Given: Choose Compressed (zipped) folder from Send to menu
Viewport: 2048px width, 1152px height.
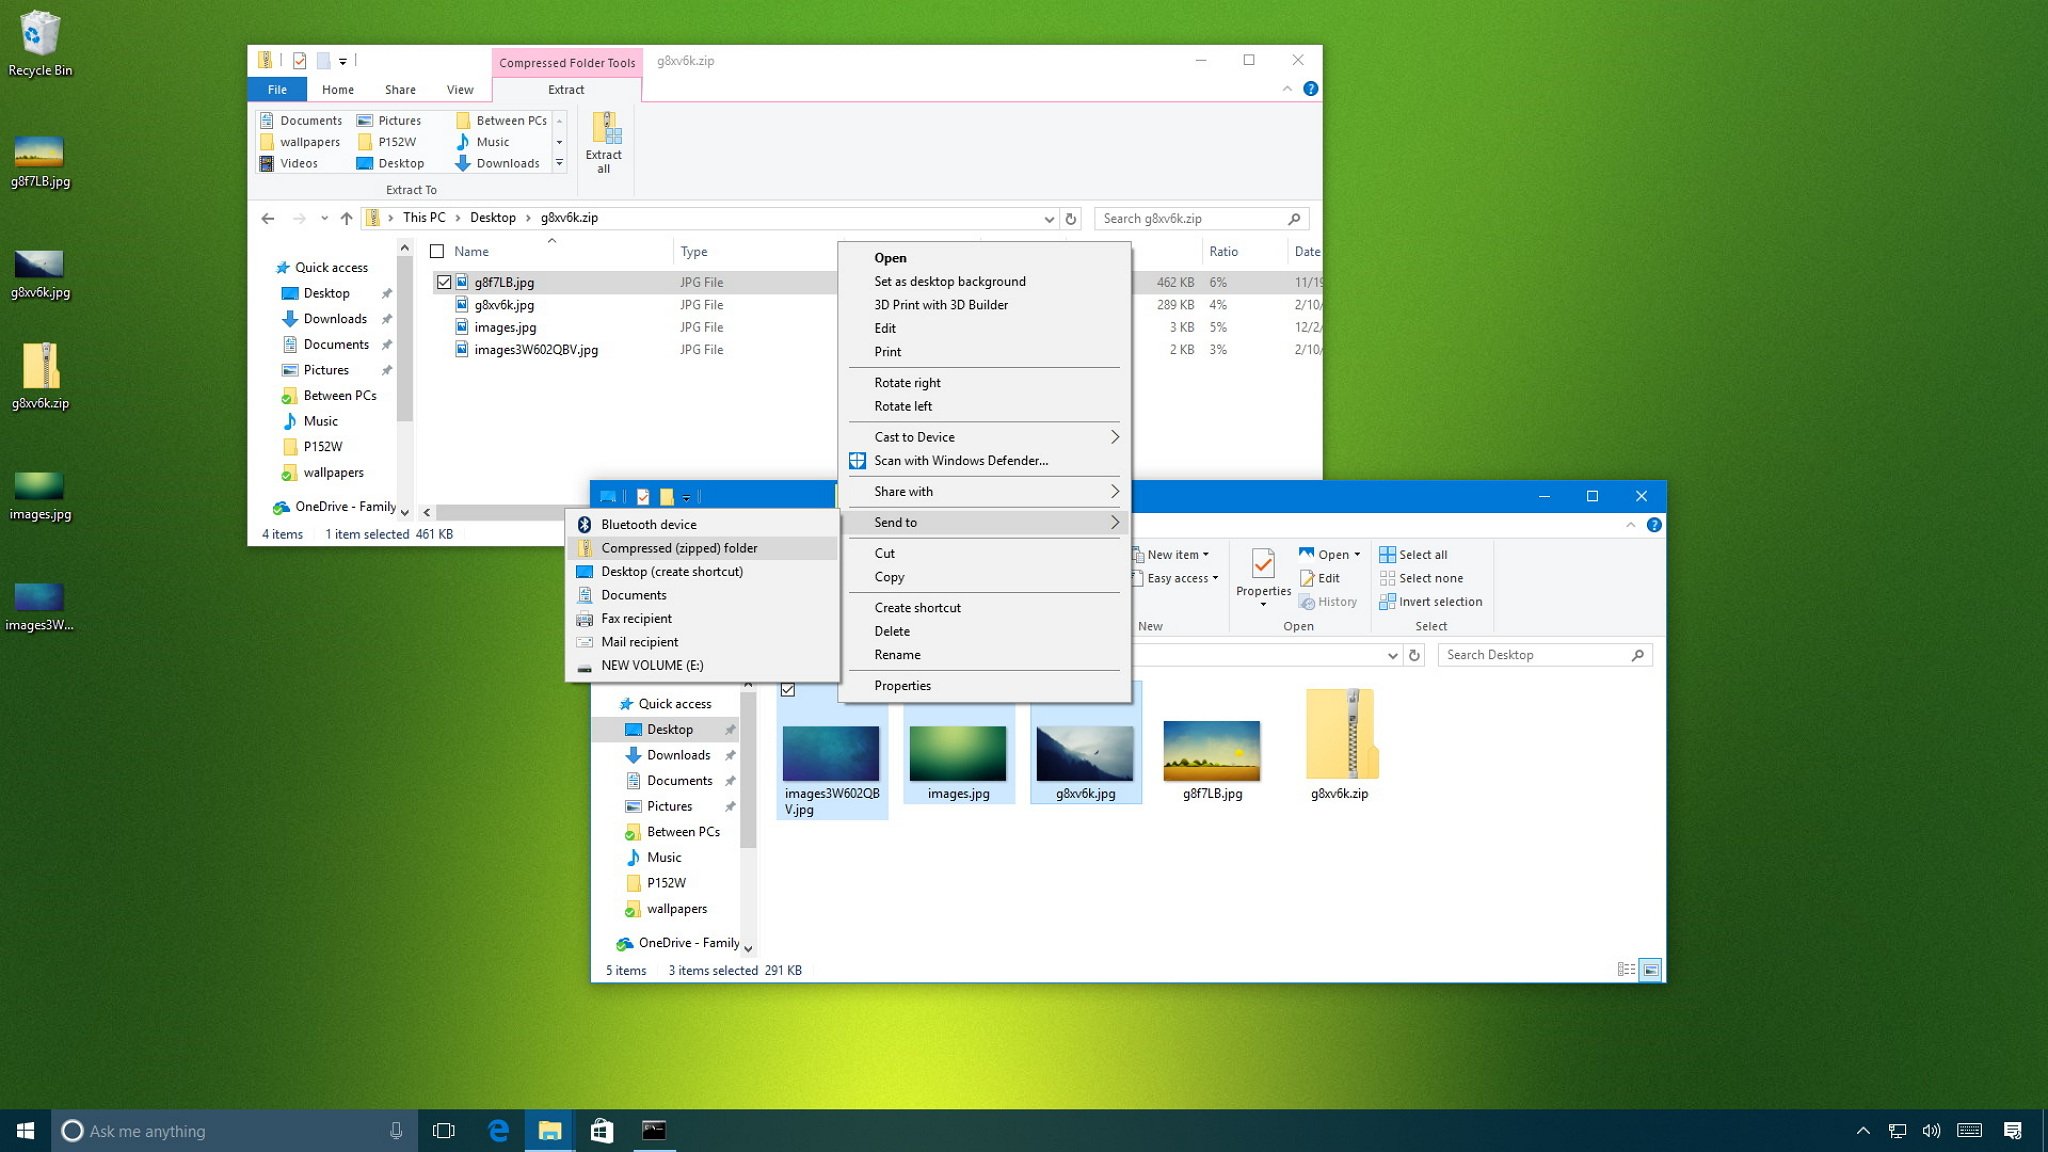Looking at the screenshot, I should click(x=679, y=548).
